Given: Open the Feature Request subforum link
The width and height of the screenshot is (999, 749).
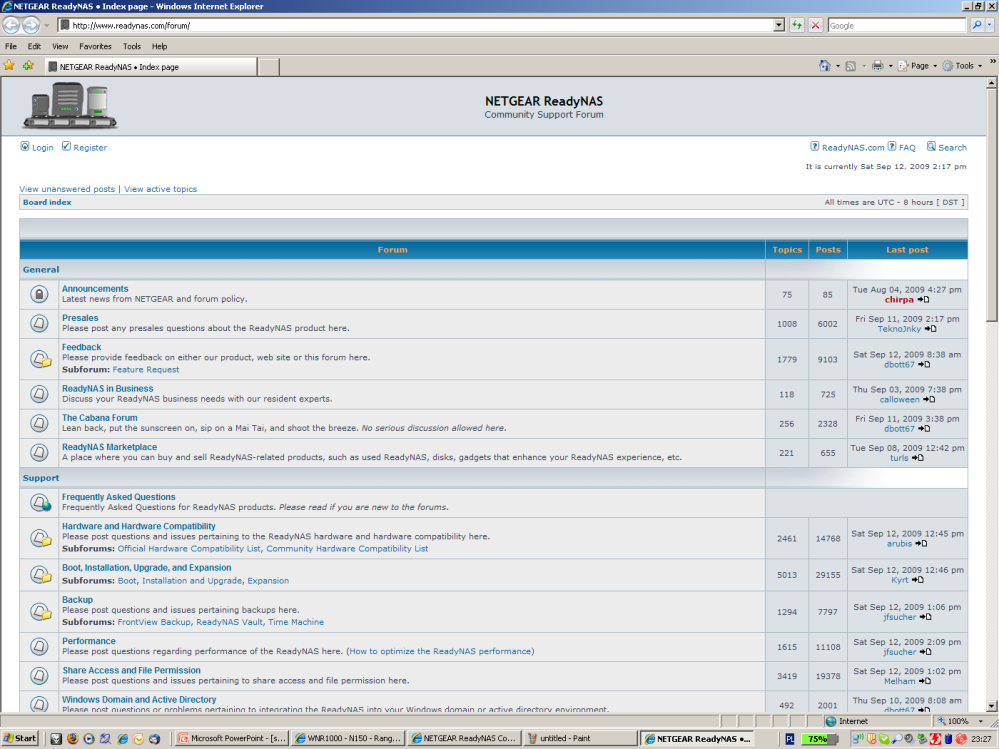Looking at the screenshot, I should (x=146, y=370).
